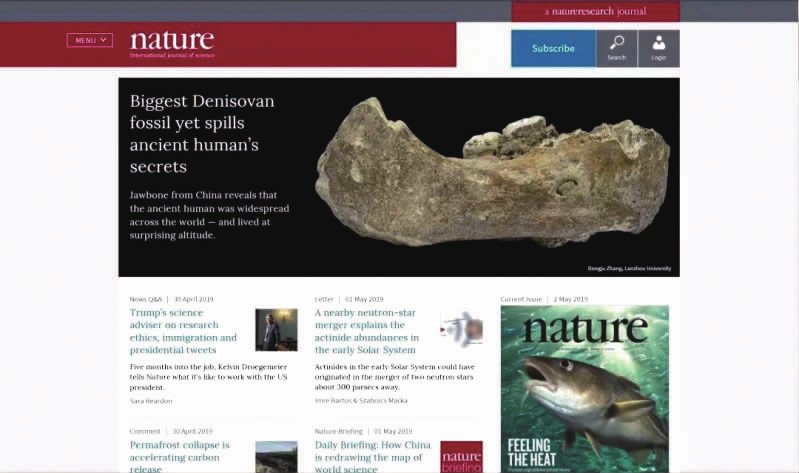Click the 'News Q&A' category label
This screenshot has height=473, width=799.
pos(146,299)
